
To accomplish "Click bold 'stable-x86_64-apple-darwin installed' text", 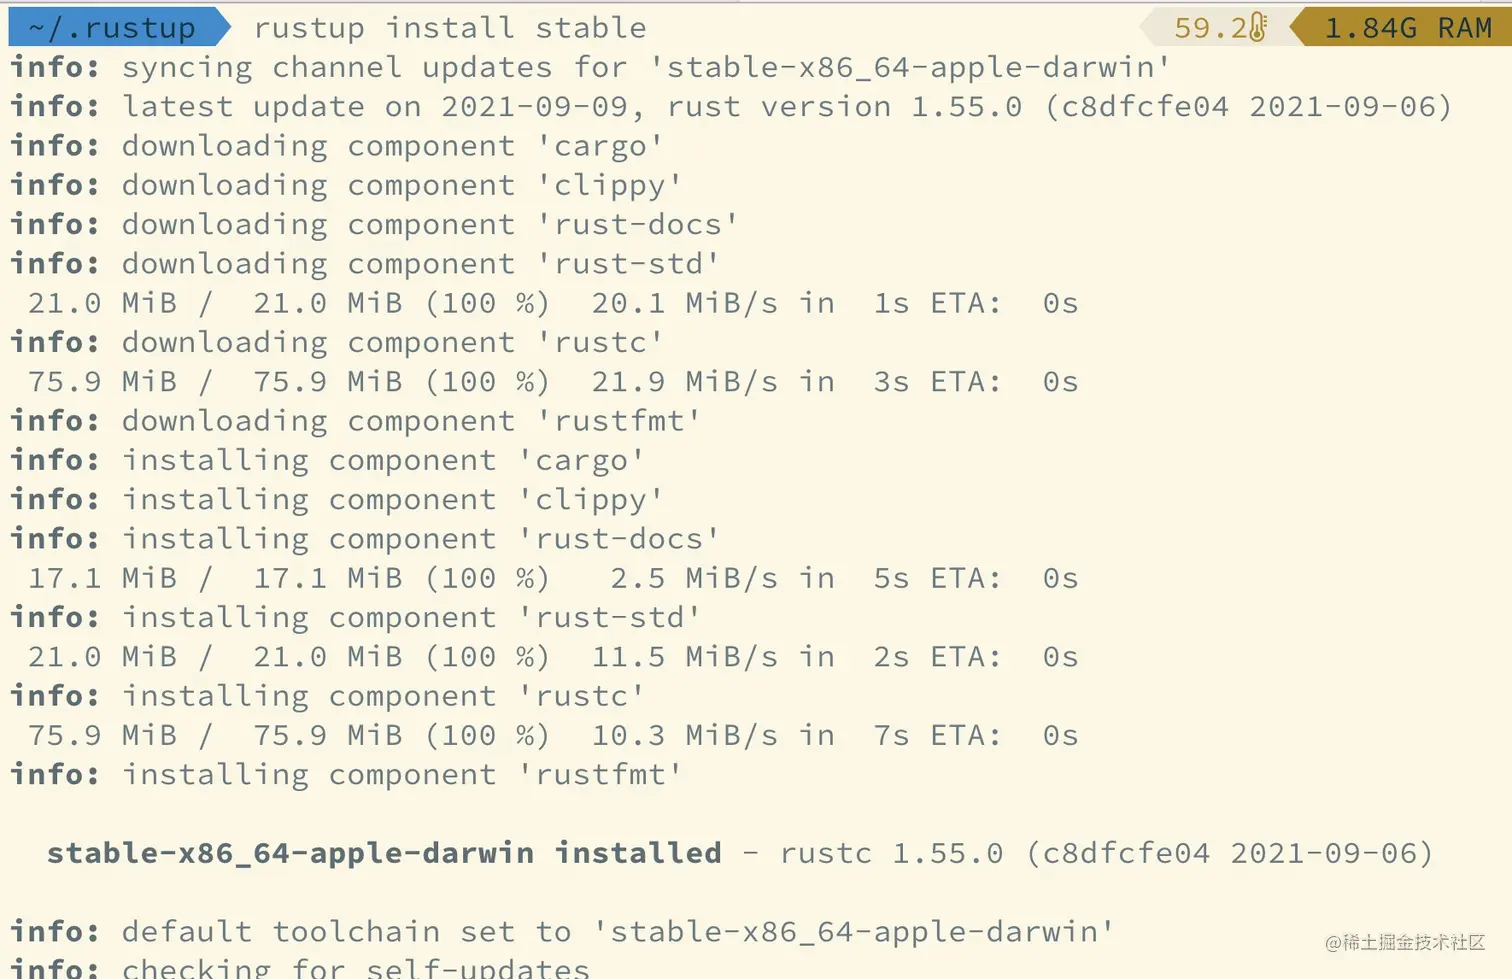I will 384,853.
